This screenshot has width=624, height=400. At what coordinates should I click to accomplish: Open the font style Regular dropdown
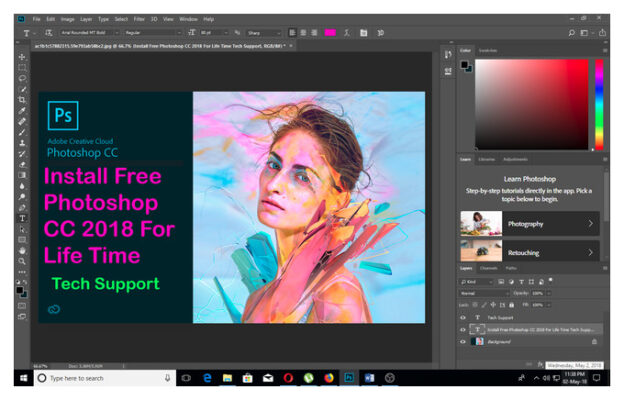point(153,33)
